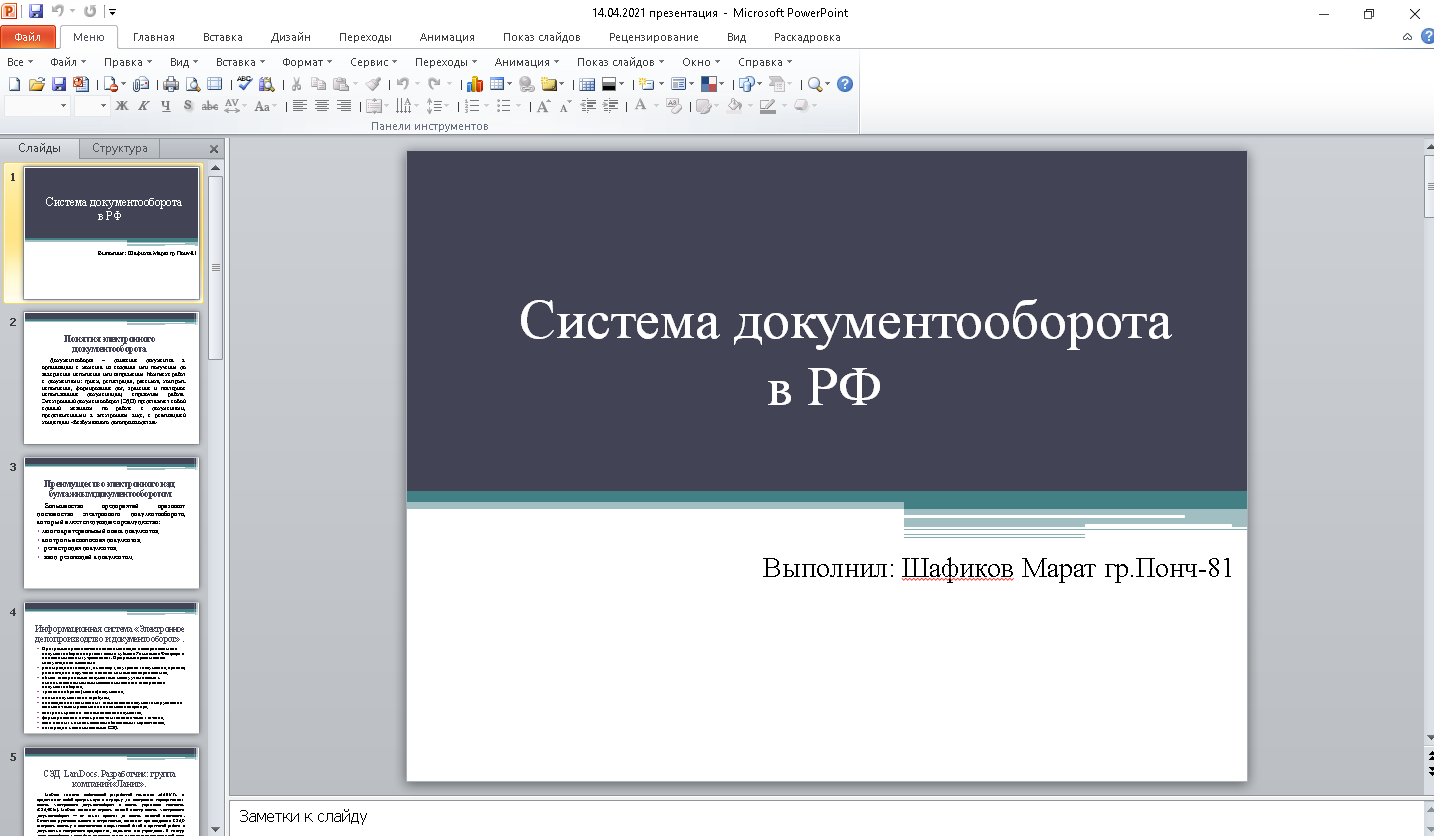Image resolution: width=1434 pixels, height=836 pixels.
Task: Select slide 2 thumbnail
Action: pyautogui.click(x=111, y=378)
